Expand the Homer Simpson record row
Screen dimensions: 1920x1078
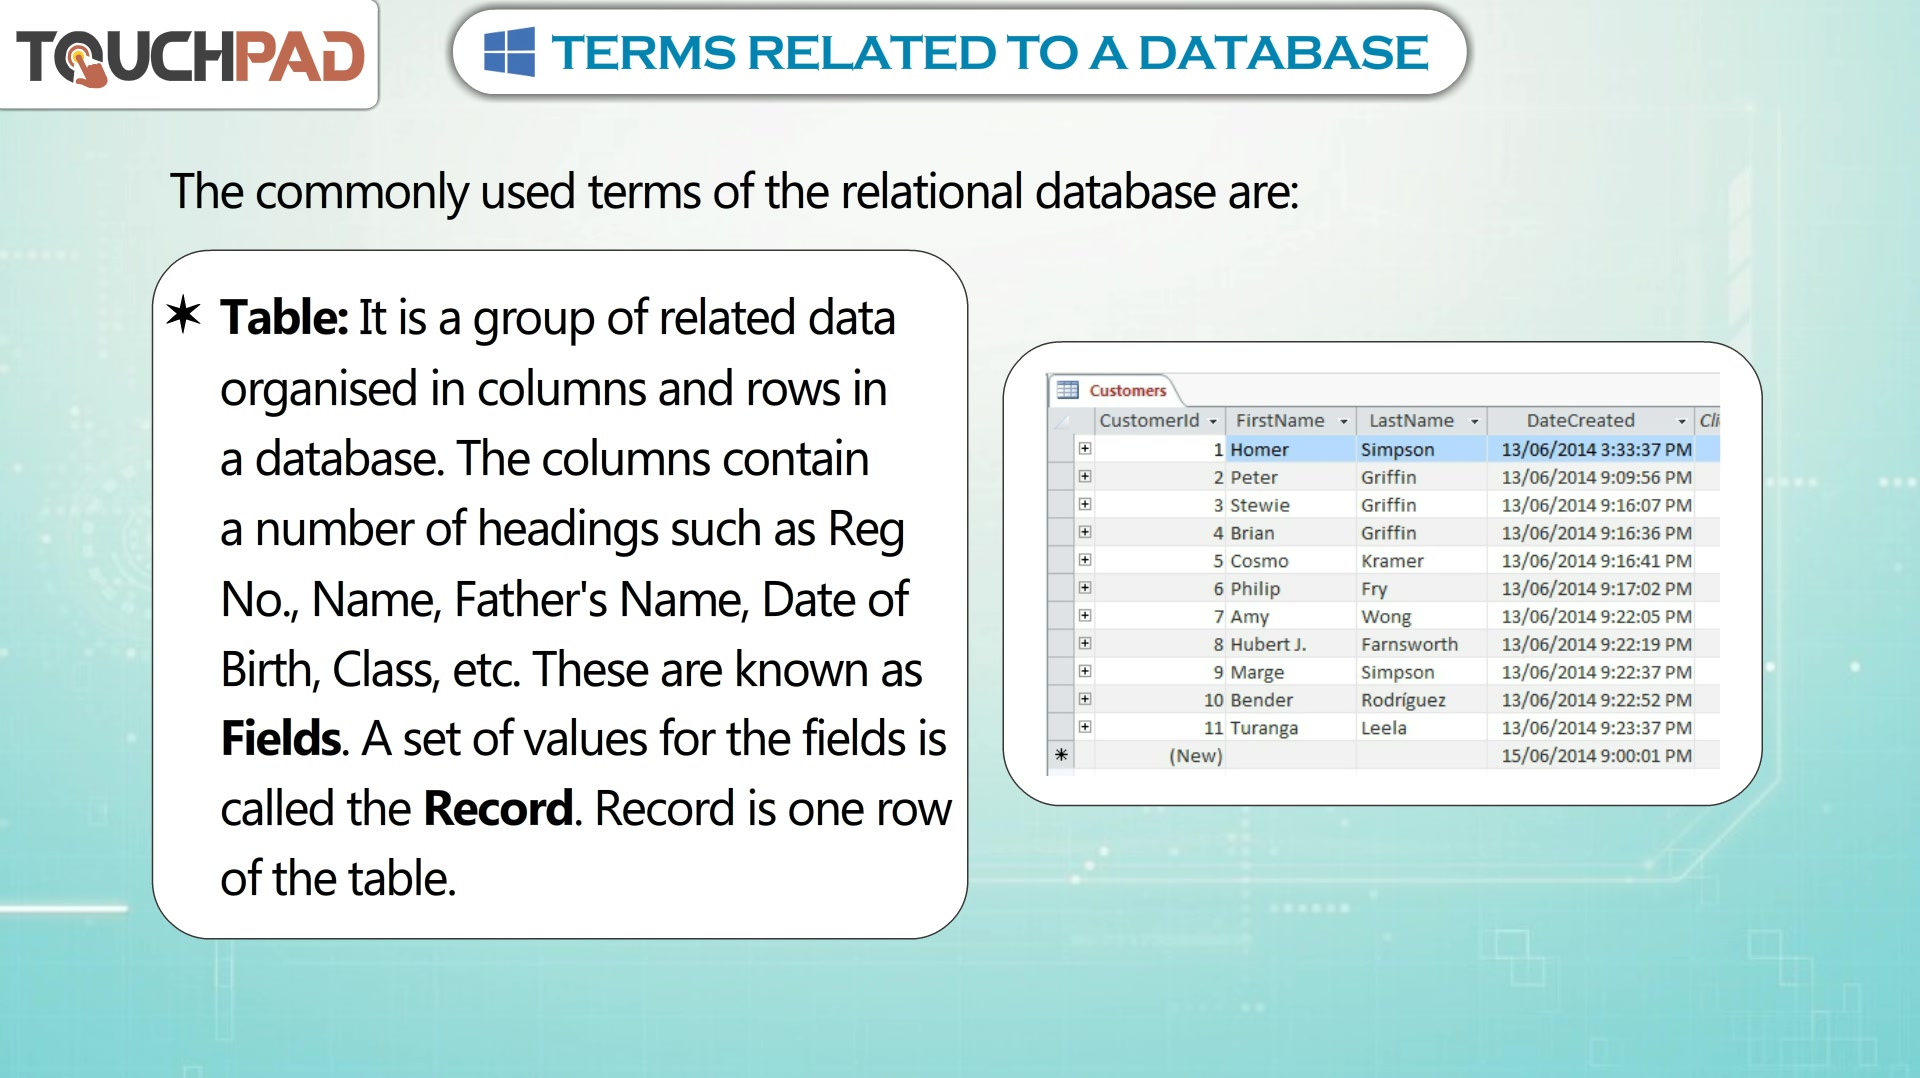(1085, 448)
